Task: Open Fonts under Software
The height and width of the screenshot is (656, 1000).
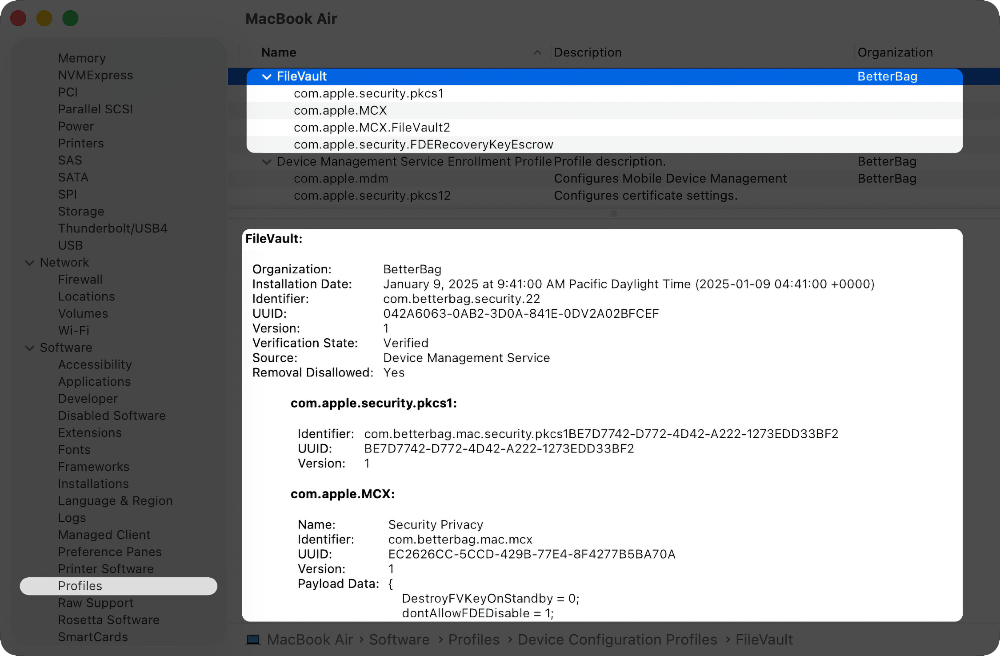Action: click(x=74, y=449)
